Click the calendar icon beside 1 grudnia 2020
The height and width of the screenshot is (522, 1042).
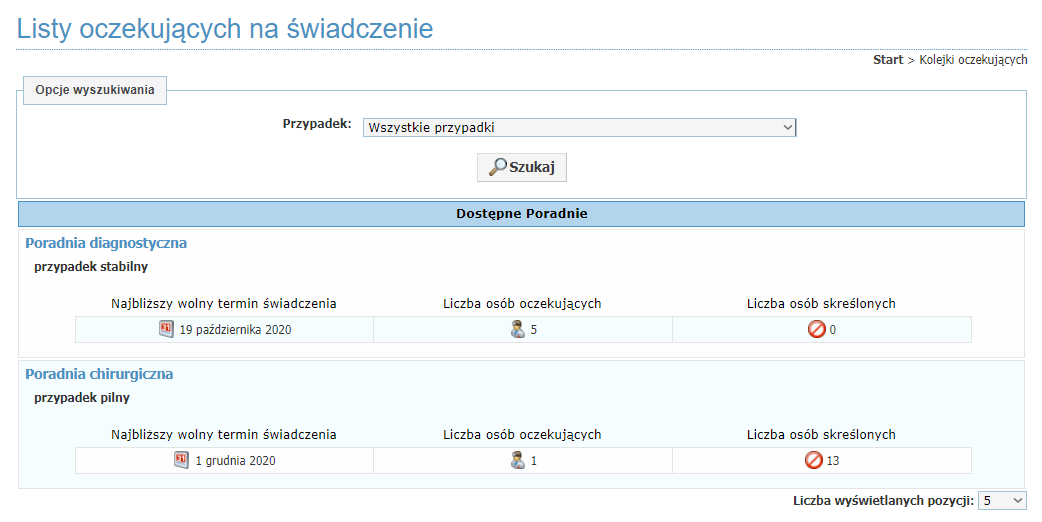tap(182, 460)
